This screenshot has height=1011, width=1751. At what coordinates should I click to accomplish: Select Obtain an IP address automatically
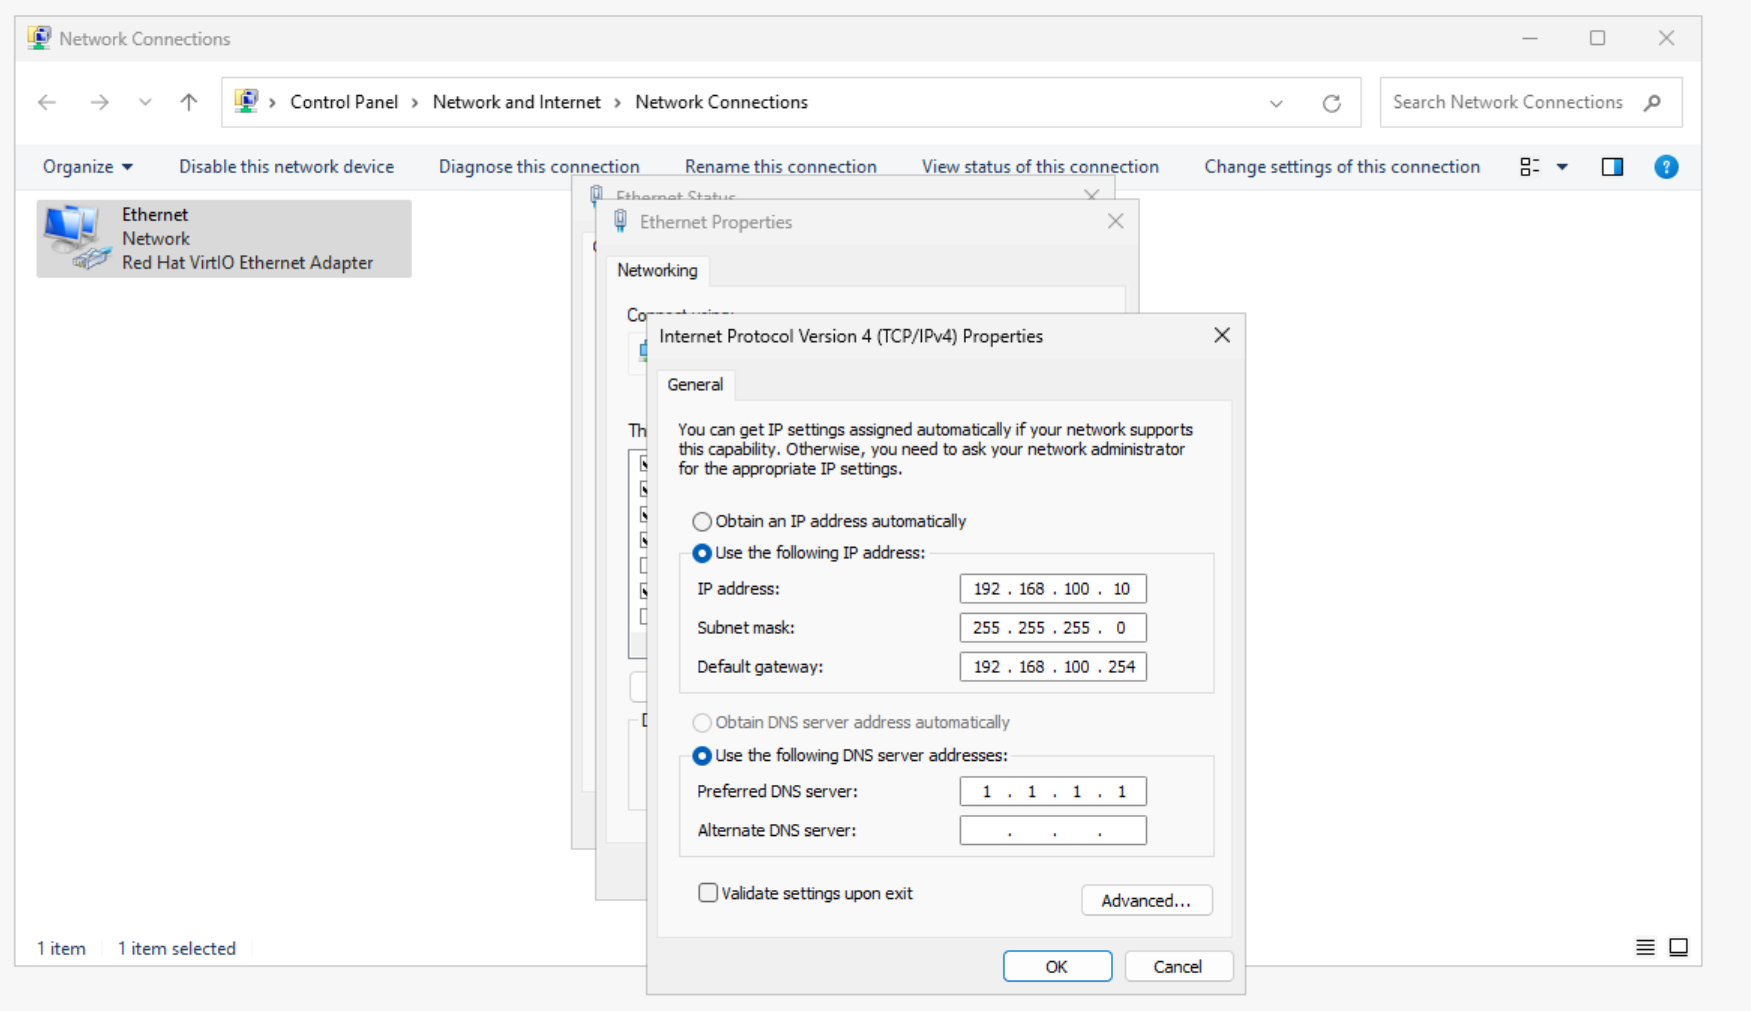(829, 522)
